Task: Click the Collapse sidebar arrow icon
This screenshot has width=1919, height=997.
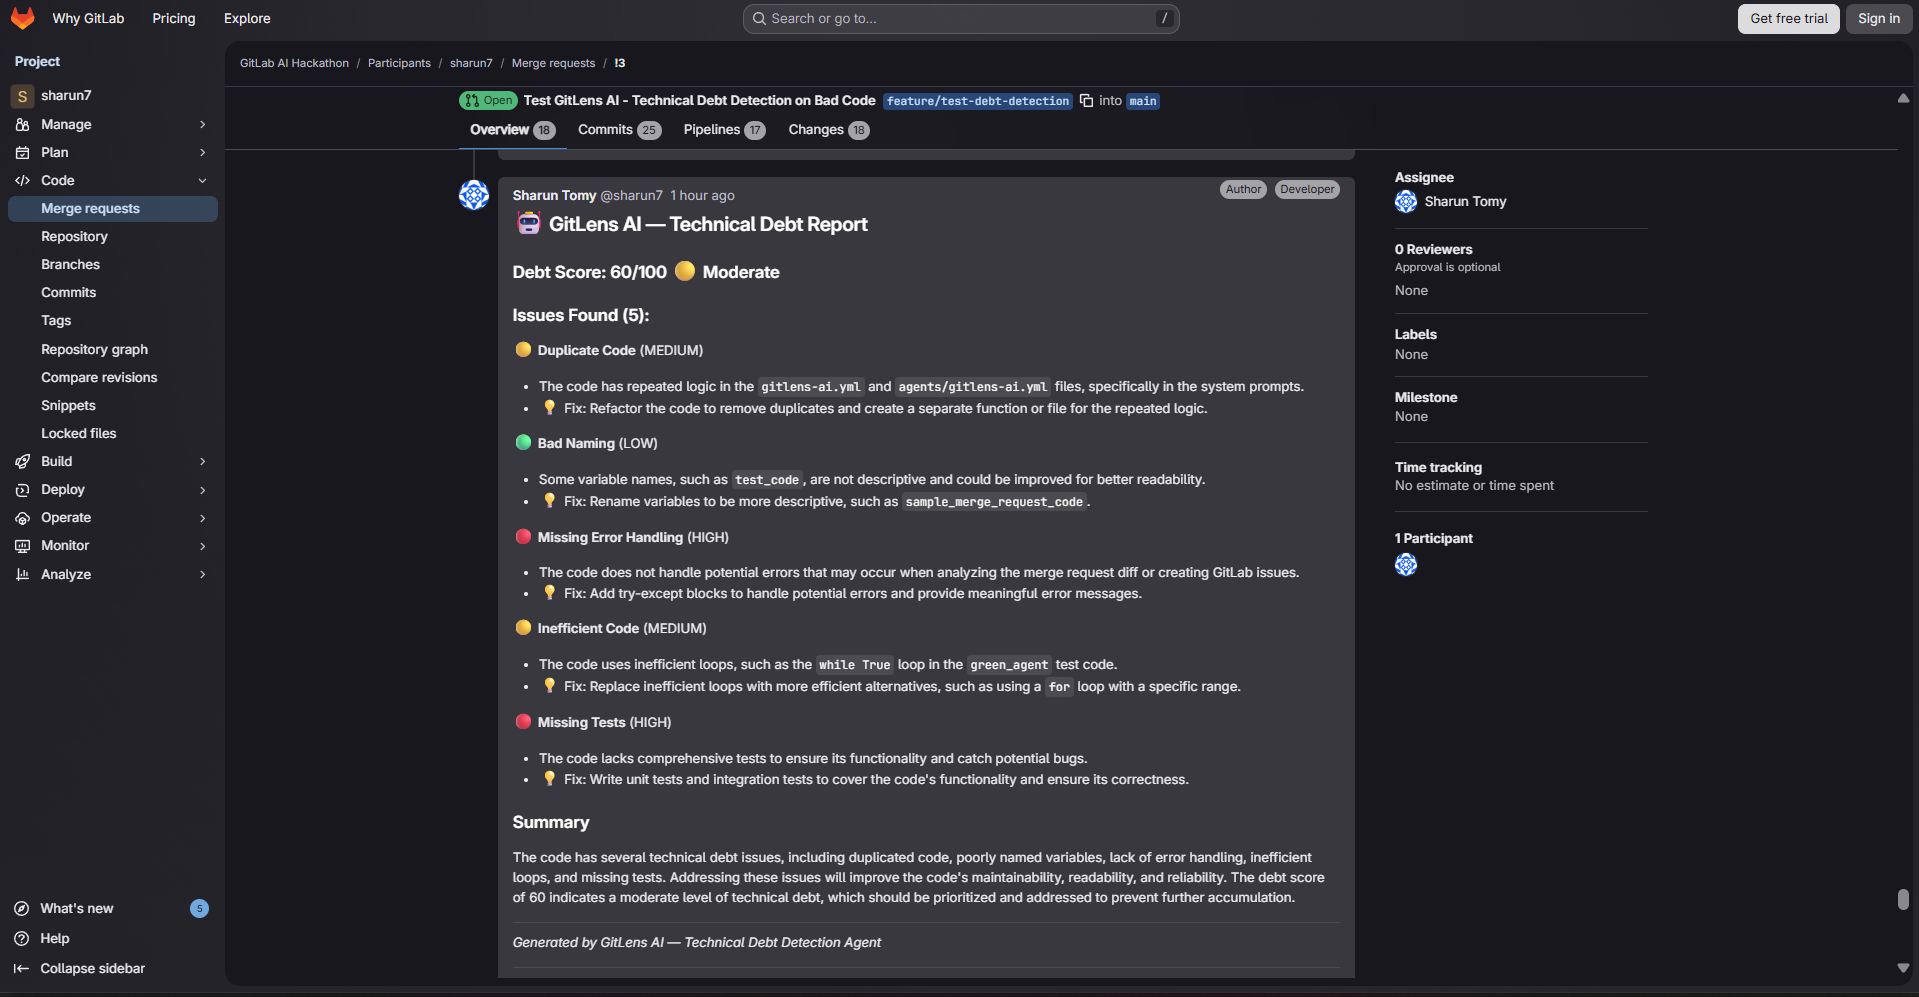Action: tap(21, 969)
